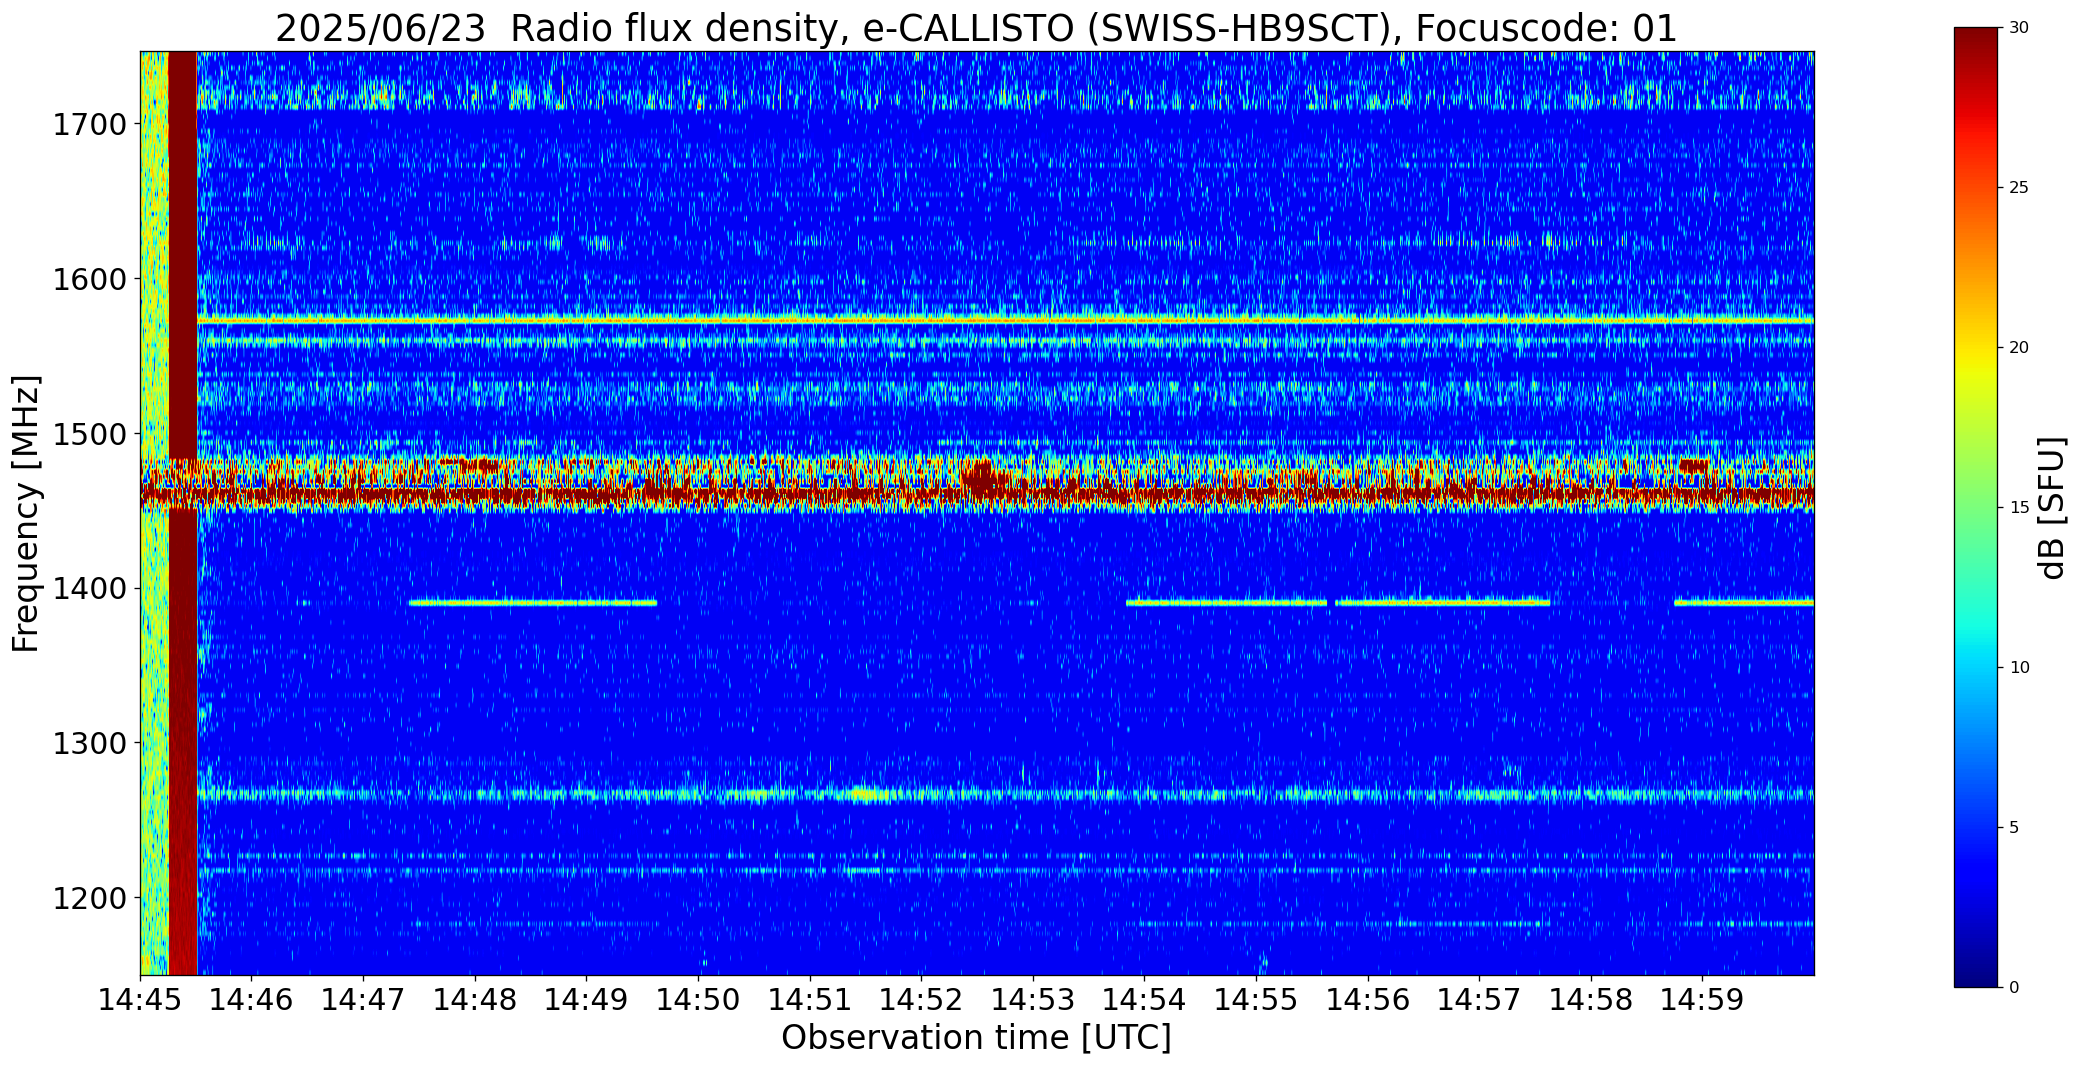
Task: Click the 'Frequency [MHz]' axis label
Action: [x=26, y=513]
